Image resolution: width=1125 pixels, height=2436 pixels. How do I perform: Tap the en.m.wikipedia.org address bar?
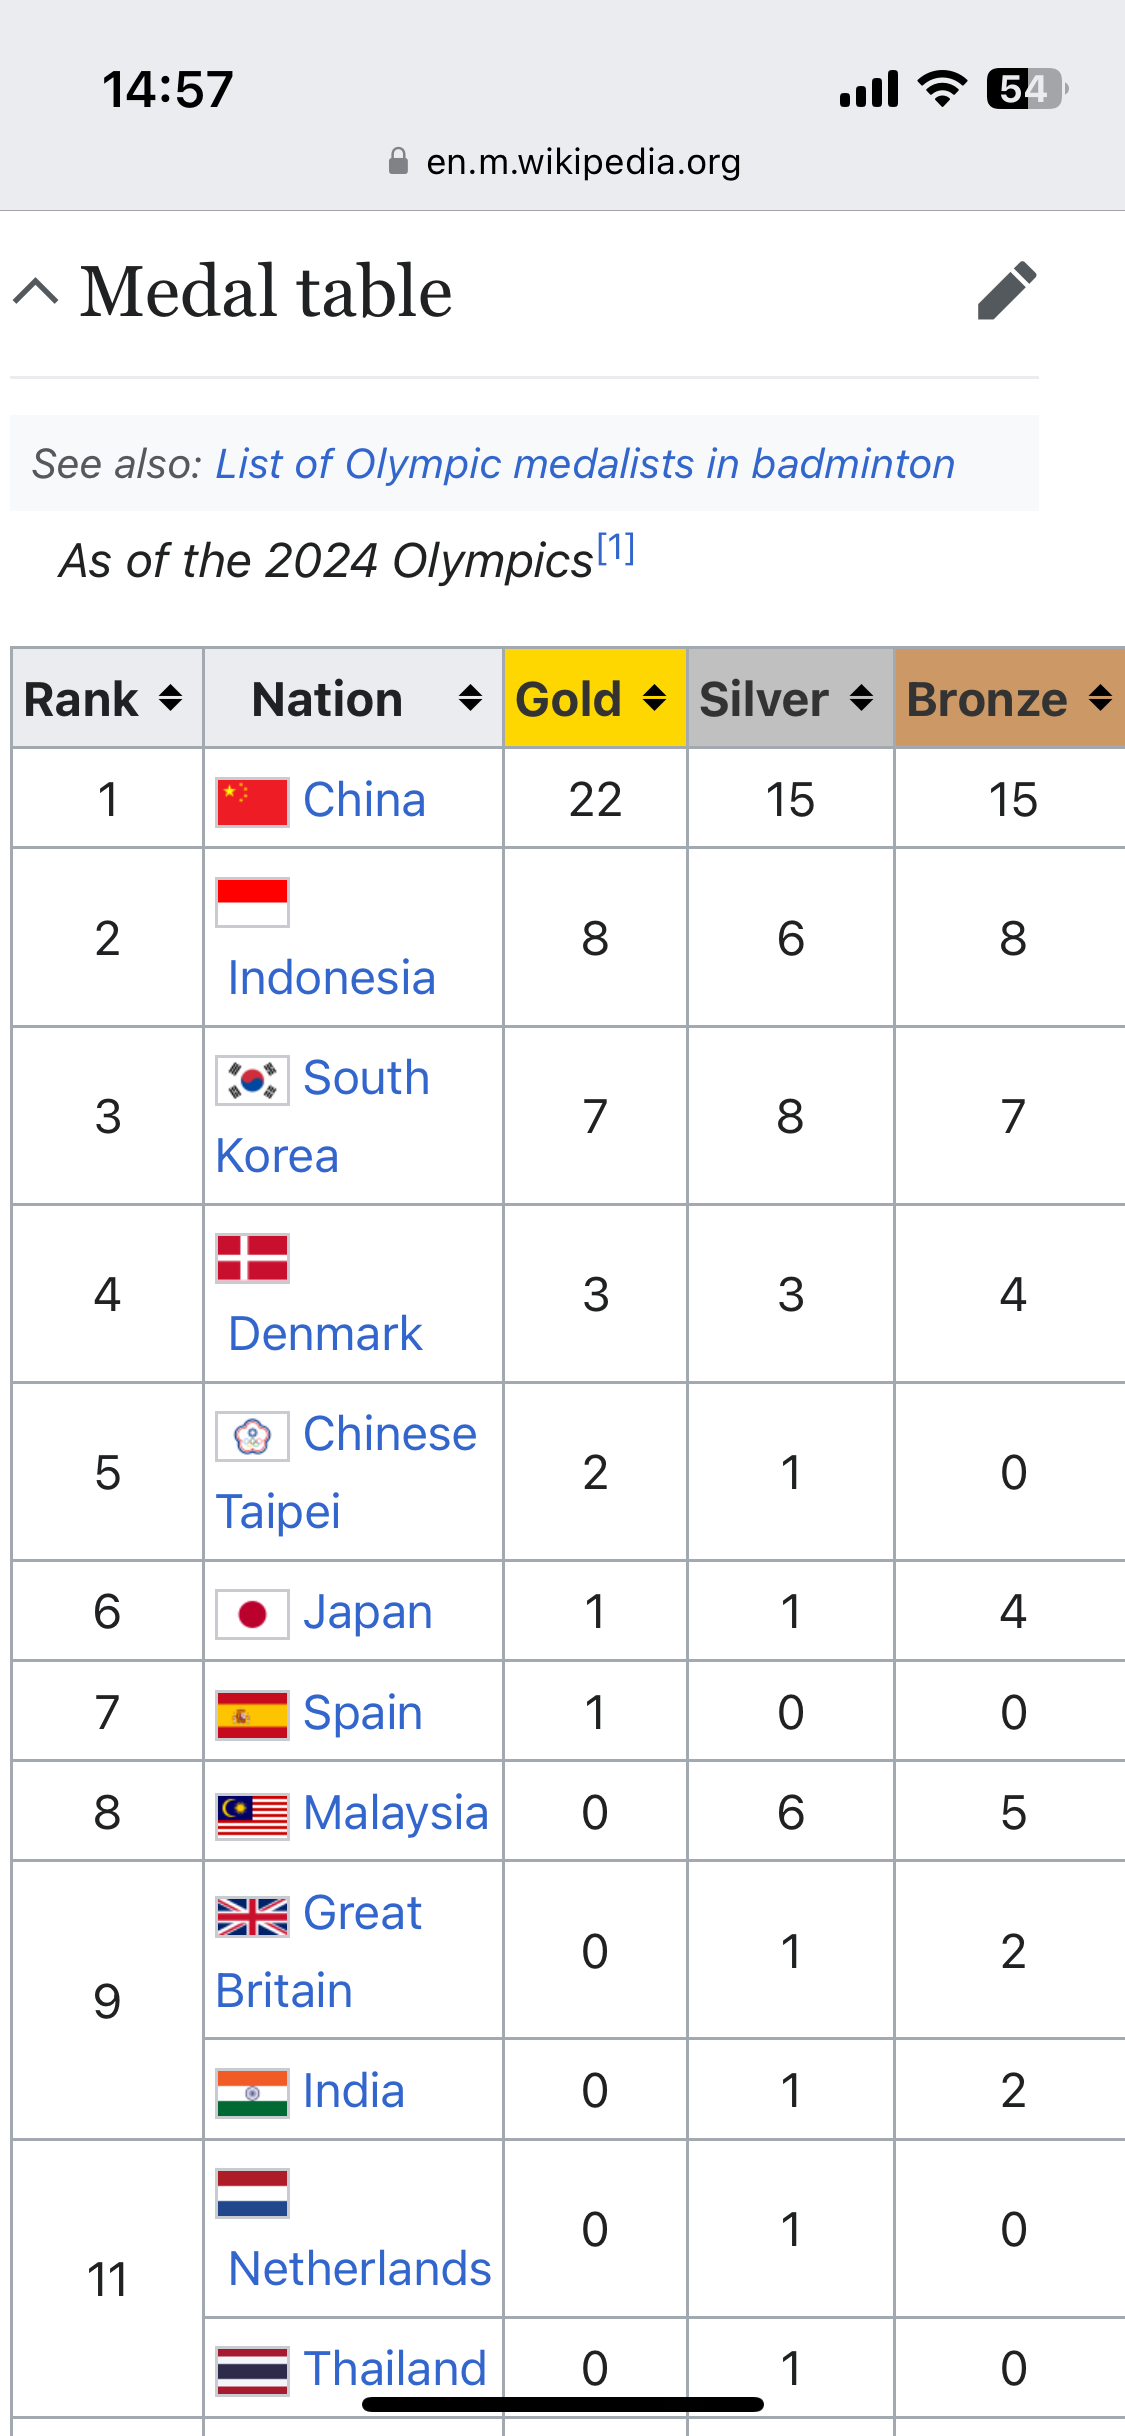(x=564, y=161)
